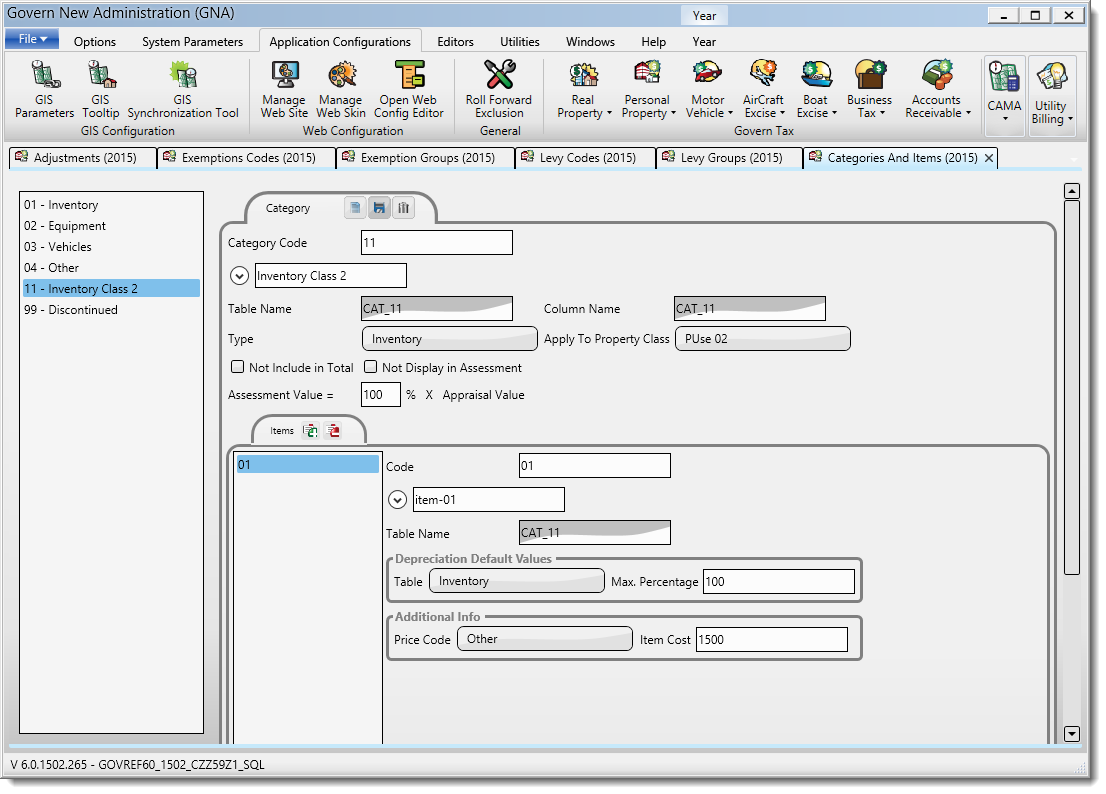The image size is (1106, 794).
Task: Check Not Display in Assessment
Action: click(x=370, y=368)
